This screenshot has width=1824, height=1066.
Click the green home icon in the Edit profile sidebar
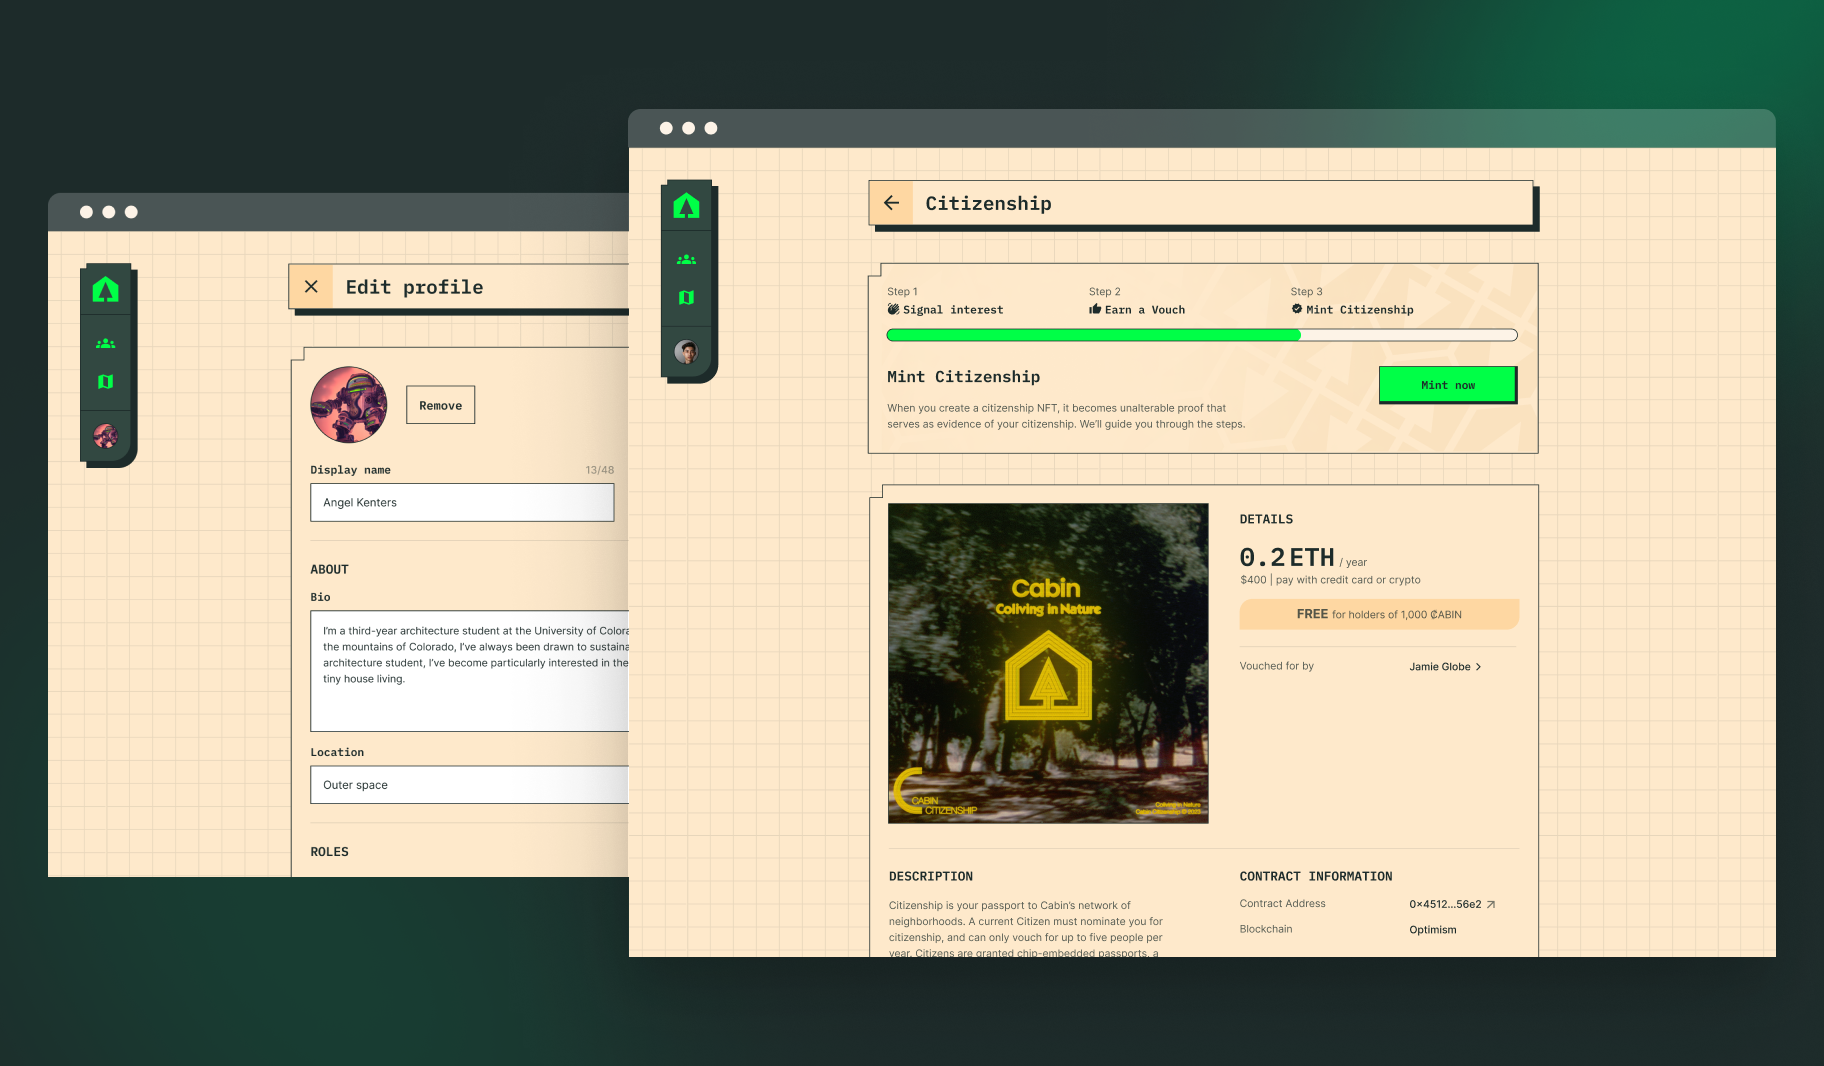point(107,290)
